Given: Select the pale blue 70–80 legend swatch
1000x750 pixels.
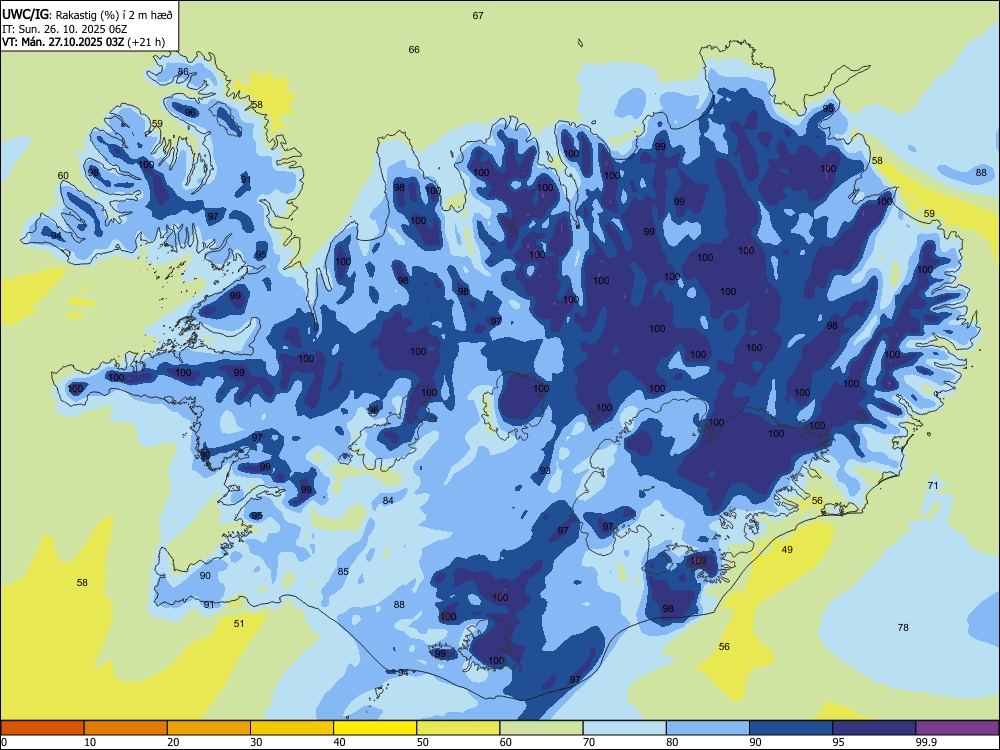Looking at the screenshot, I should tap(624, 728).
